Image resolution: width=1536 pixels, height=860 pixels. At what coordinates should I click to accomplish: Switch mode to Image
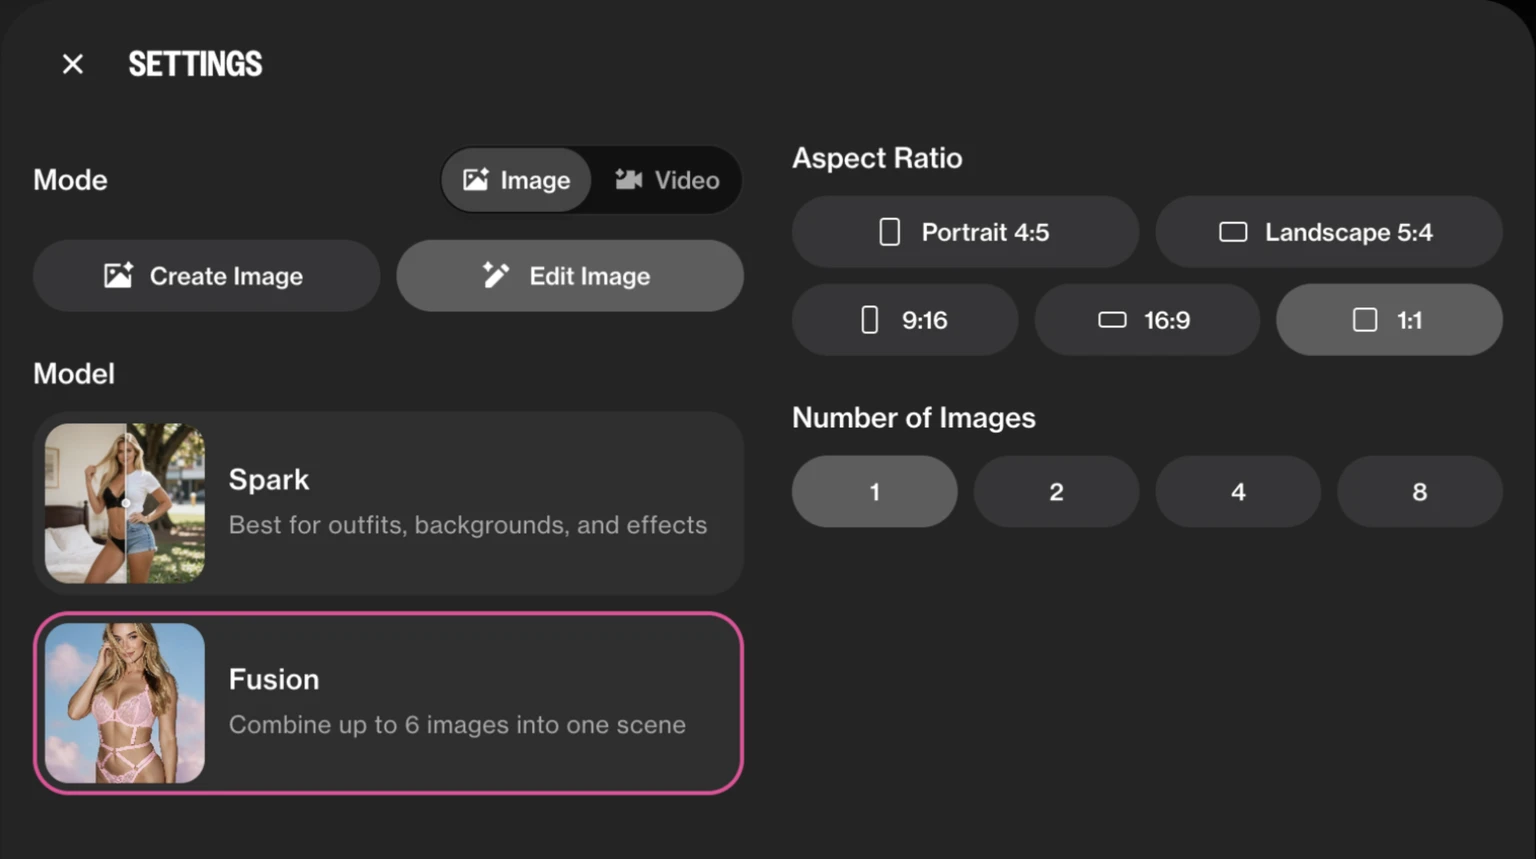[516, 180]
